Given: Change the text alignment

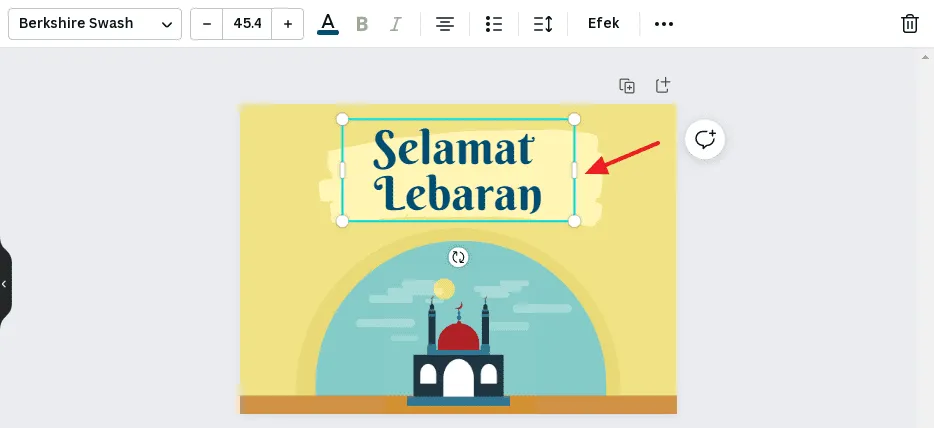Looking at the screenshot, I should click(444, 24).
